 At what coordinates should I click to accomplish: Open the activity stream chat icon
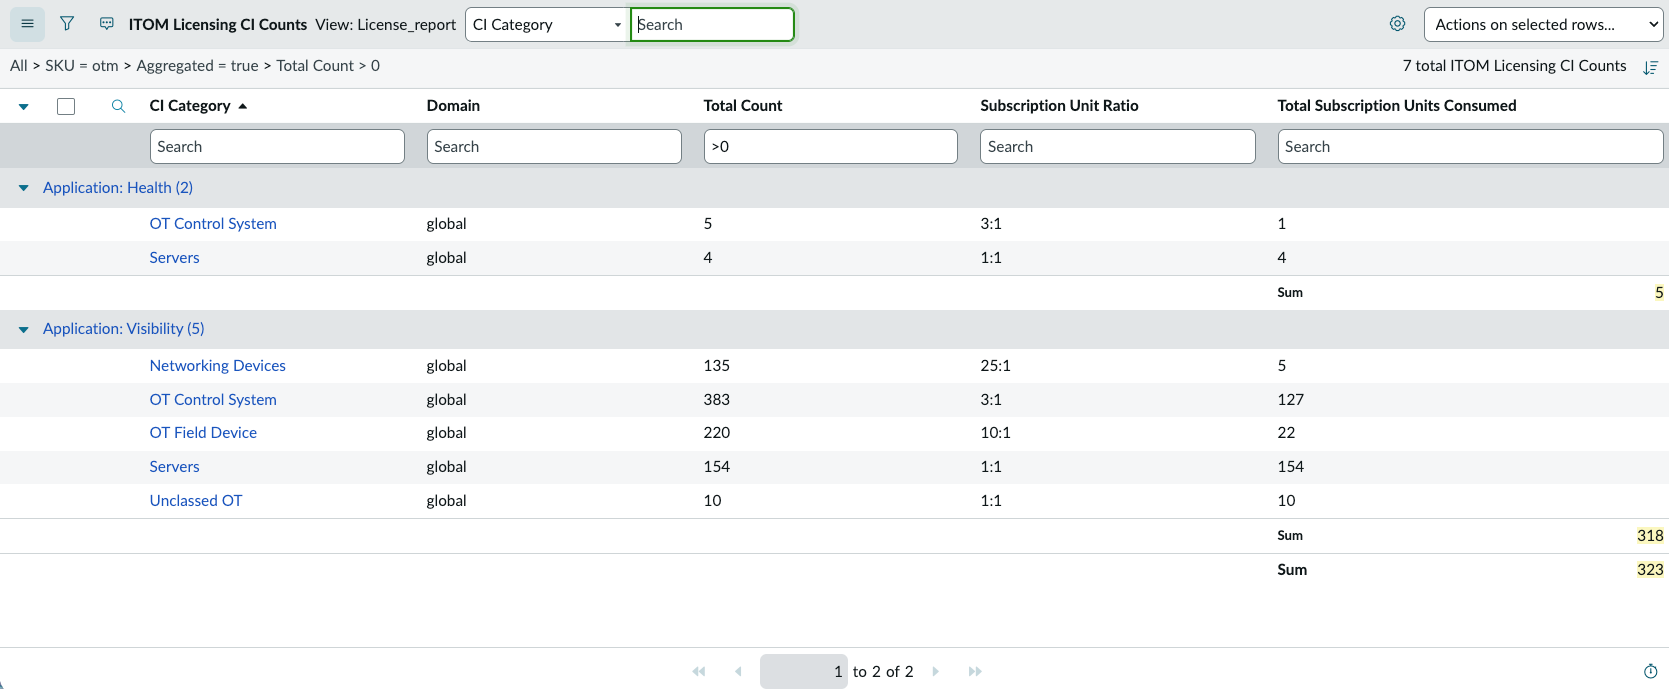pyautogui.click(x=107, y=24)
